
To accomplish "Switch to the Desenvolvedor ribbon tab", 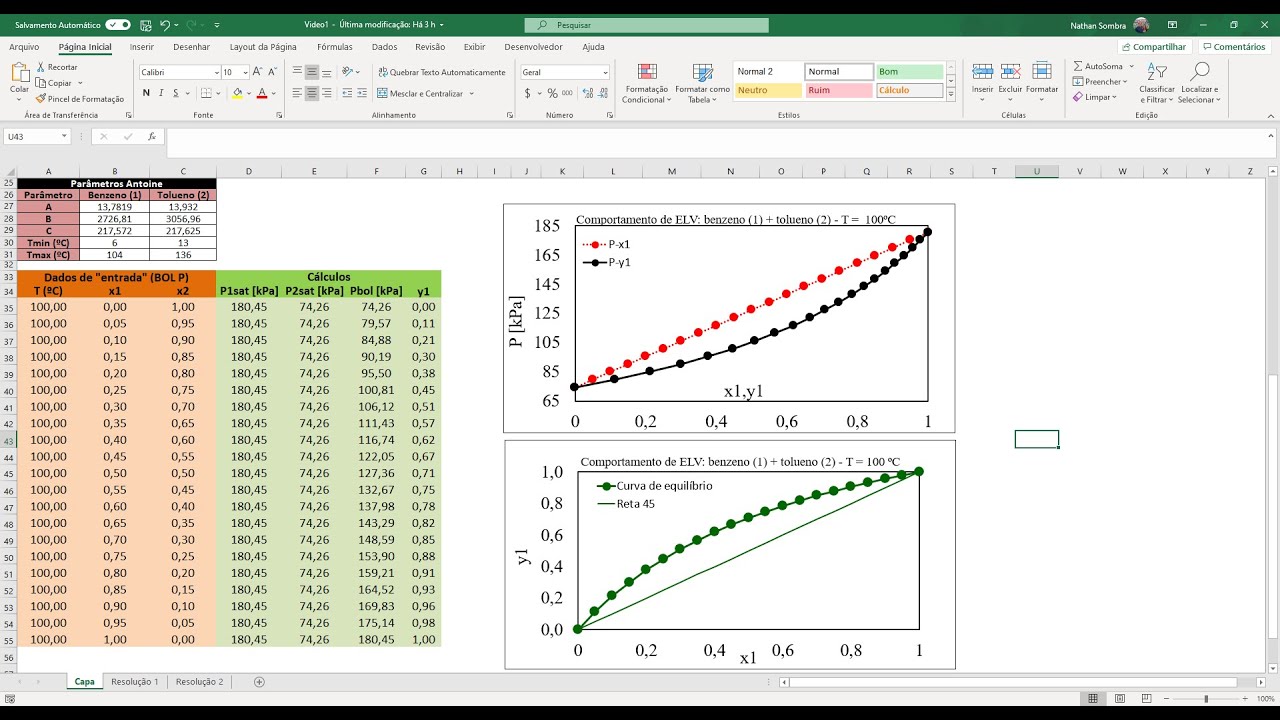I will (534, 47).
